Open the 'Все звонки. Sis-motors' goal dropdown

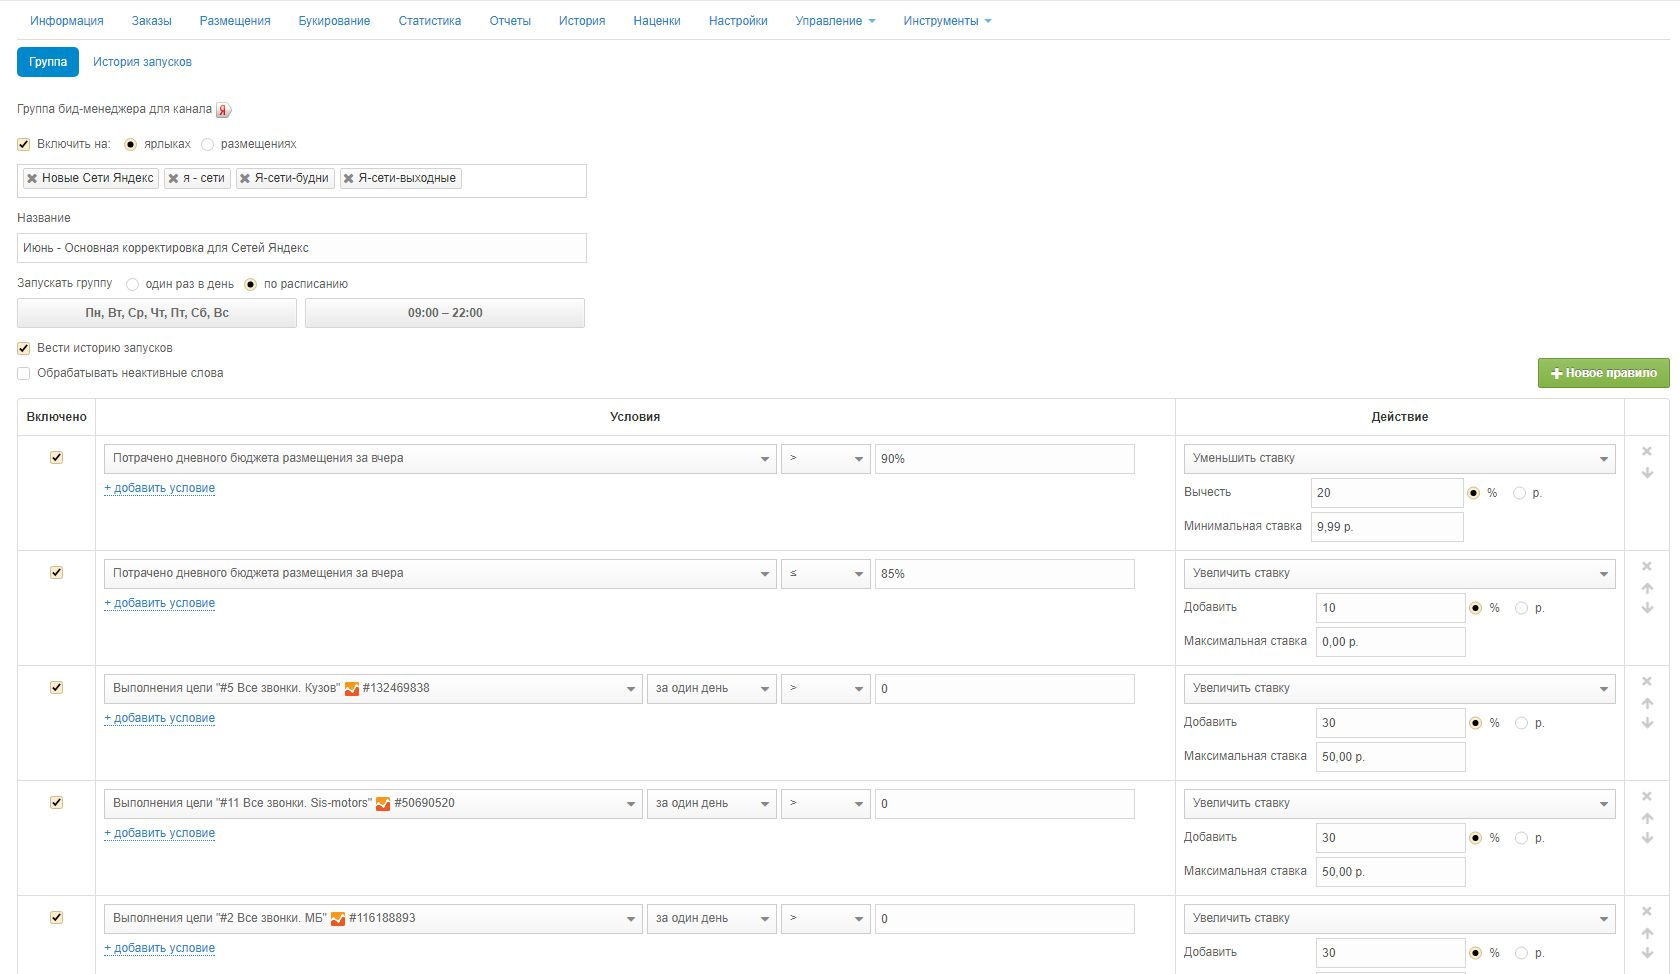pos(373,804)
